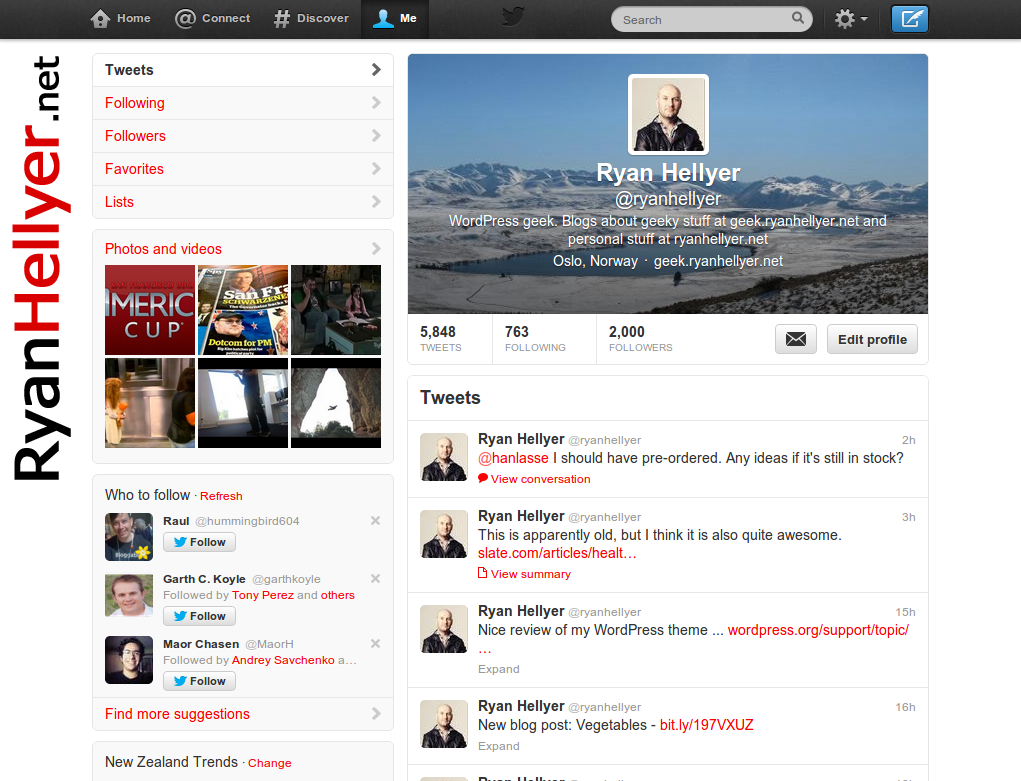Click the Twitter bird logo in top bar

(513, 16)
